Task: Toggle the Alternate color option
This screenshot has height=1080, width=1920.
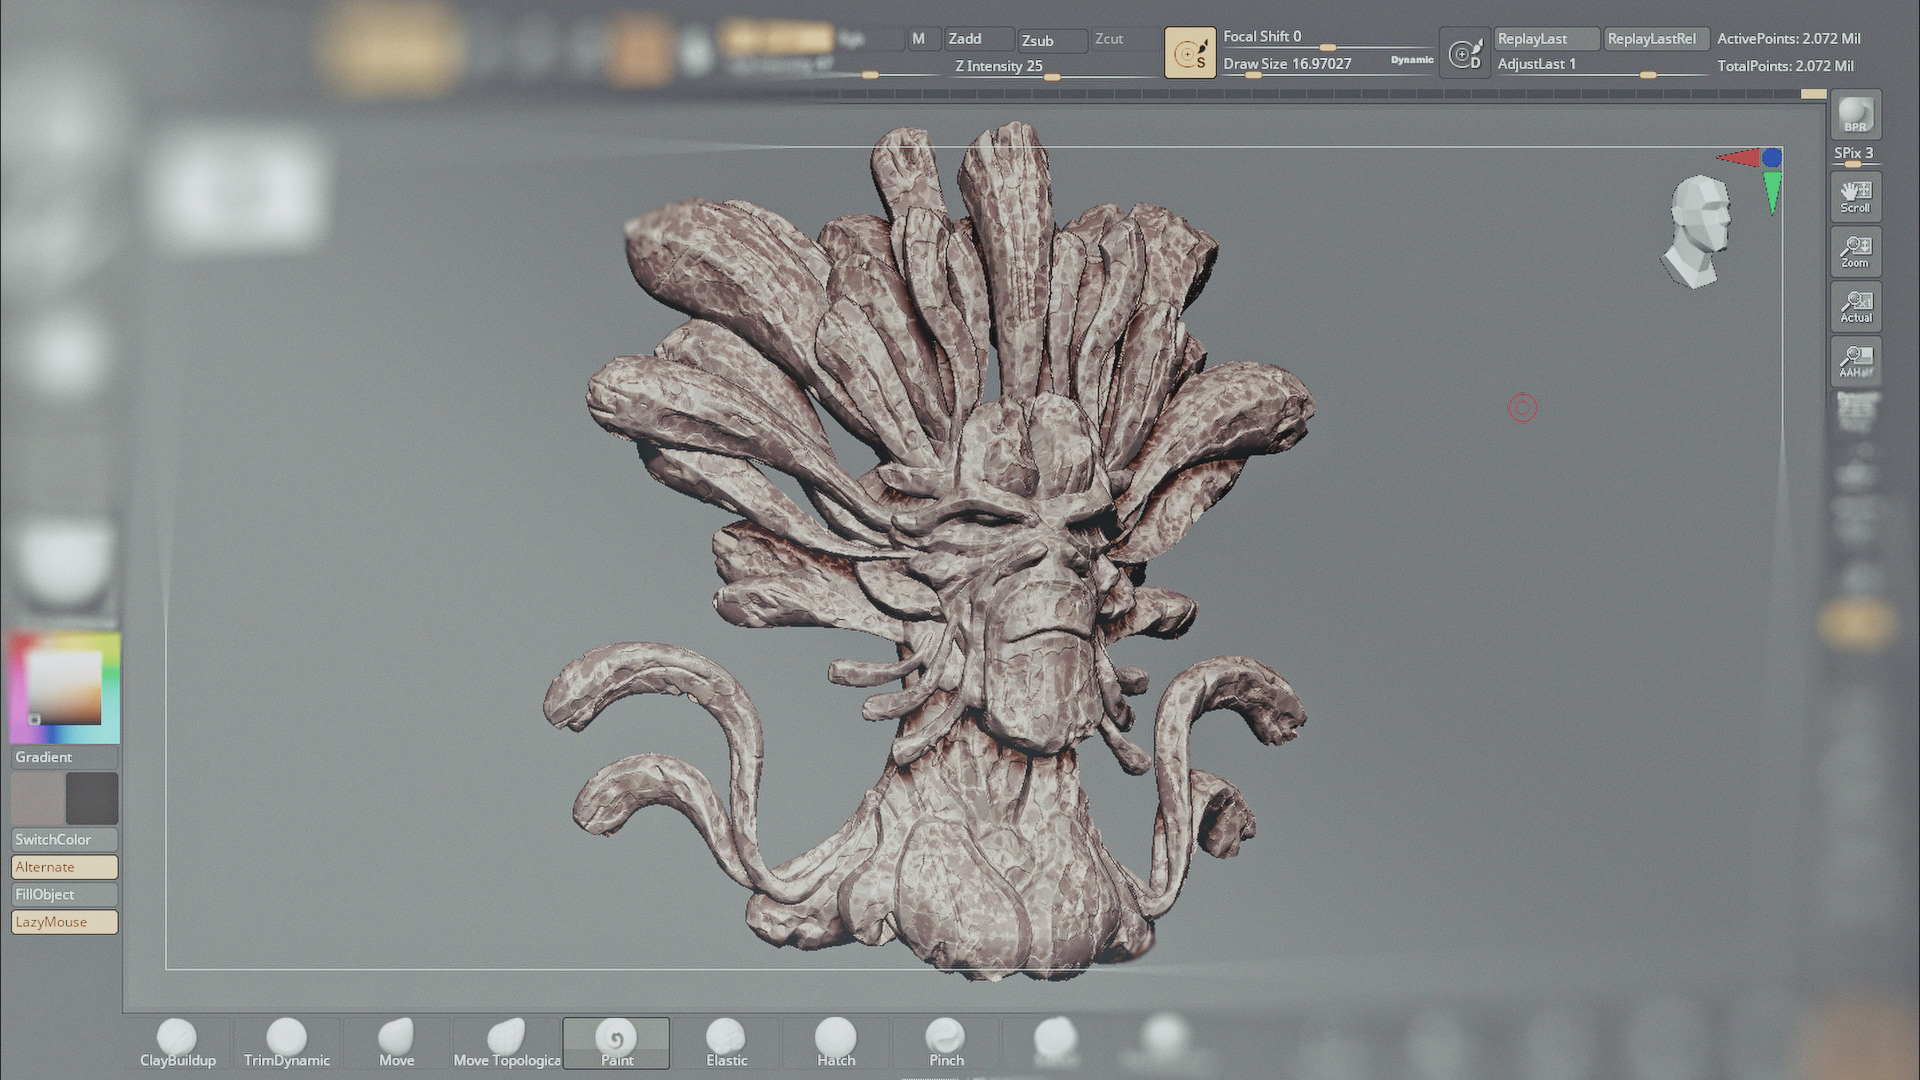Action: click(64, 867)
